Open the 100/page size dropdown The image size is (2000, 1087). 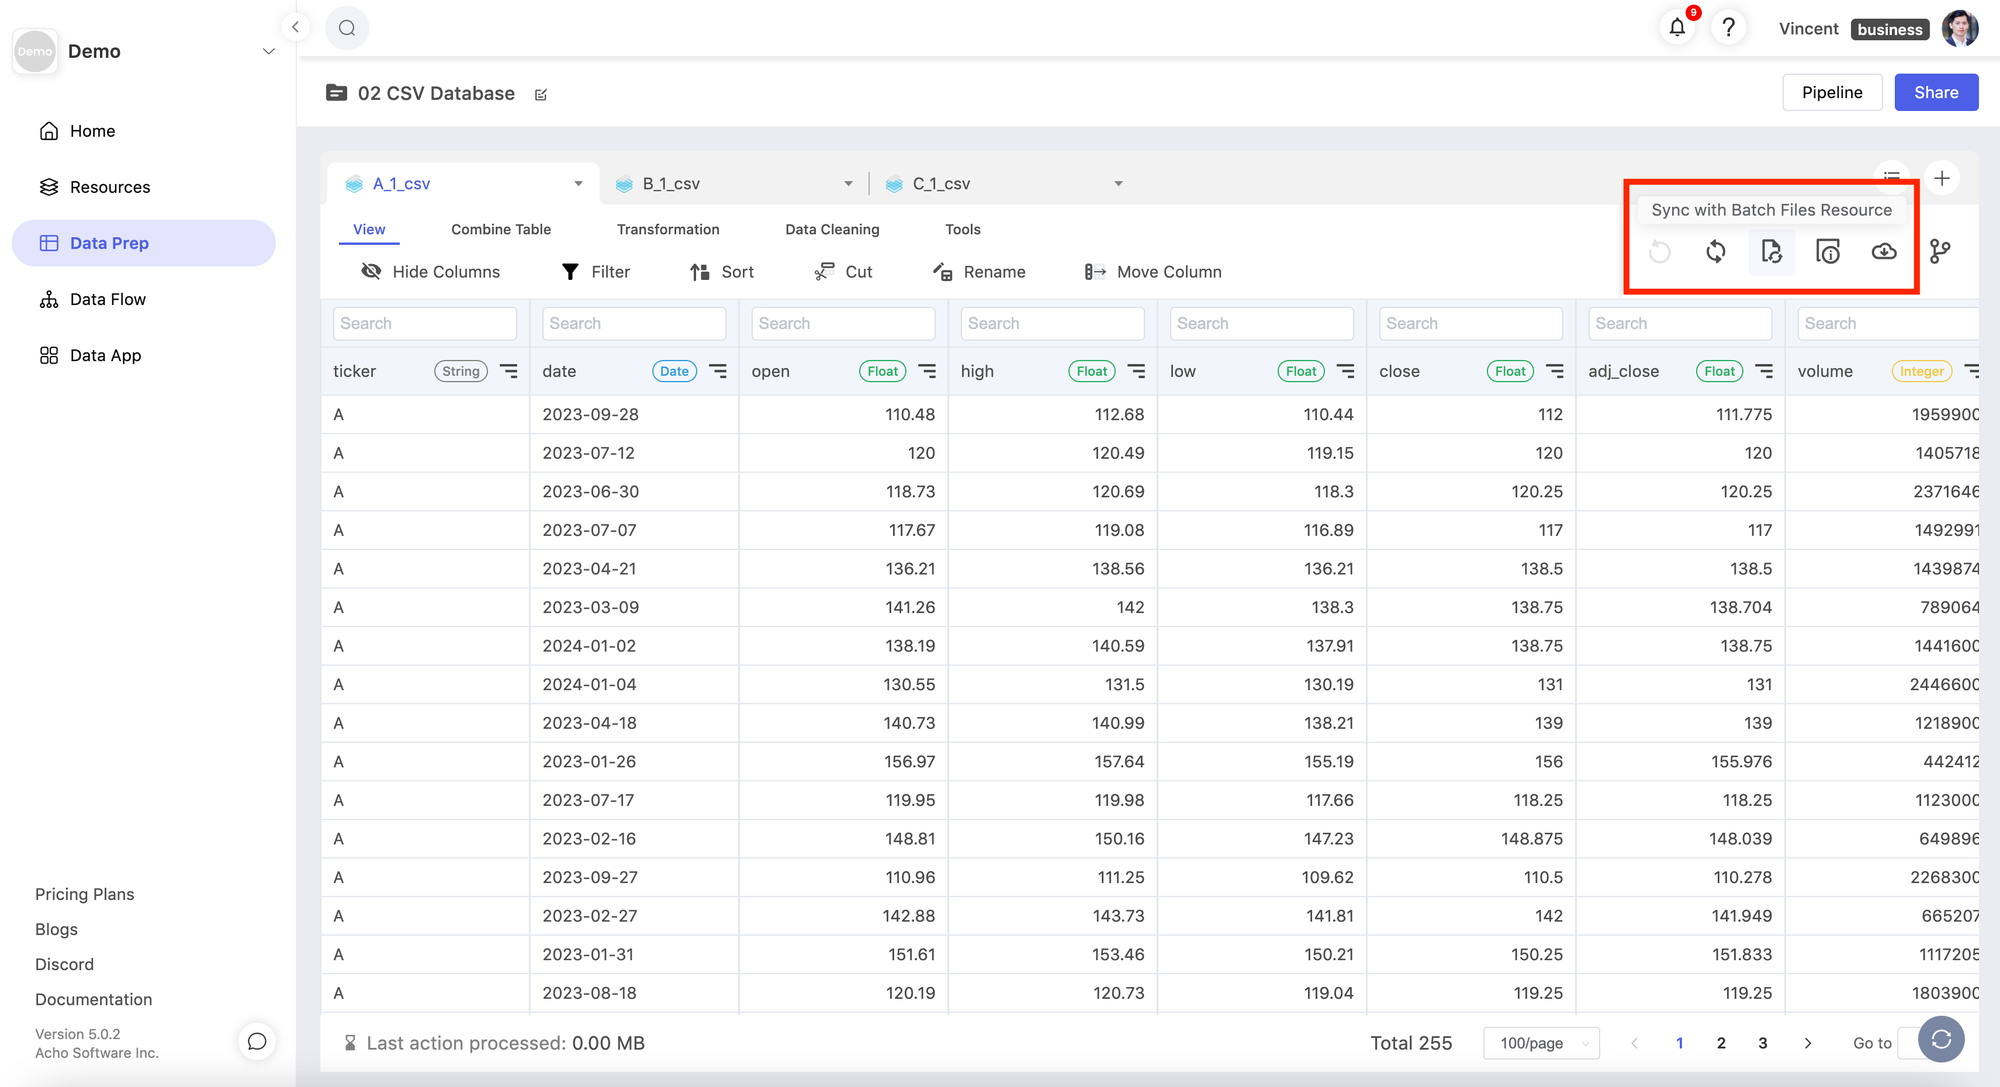(1541, 1043)
